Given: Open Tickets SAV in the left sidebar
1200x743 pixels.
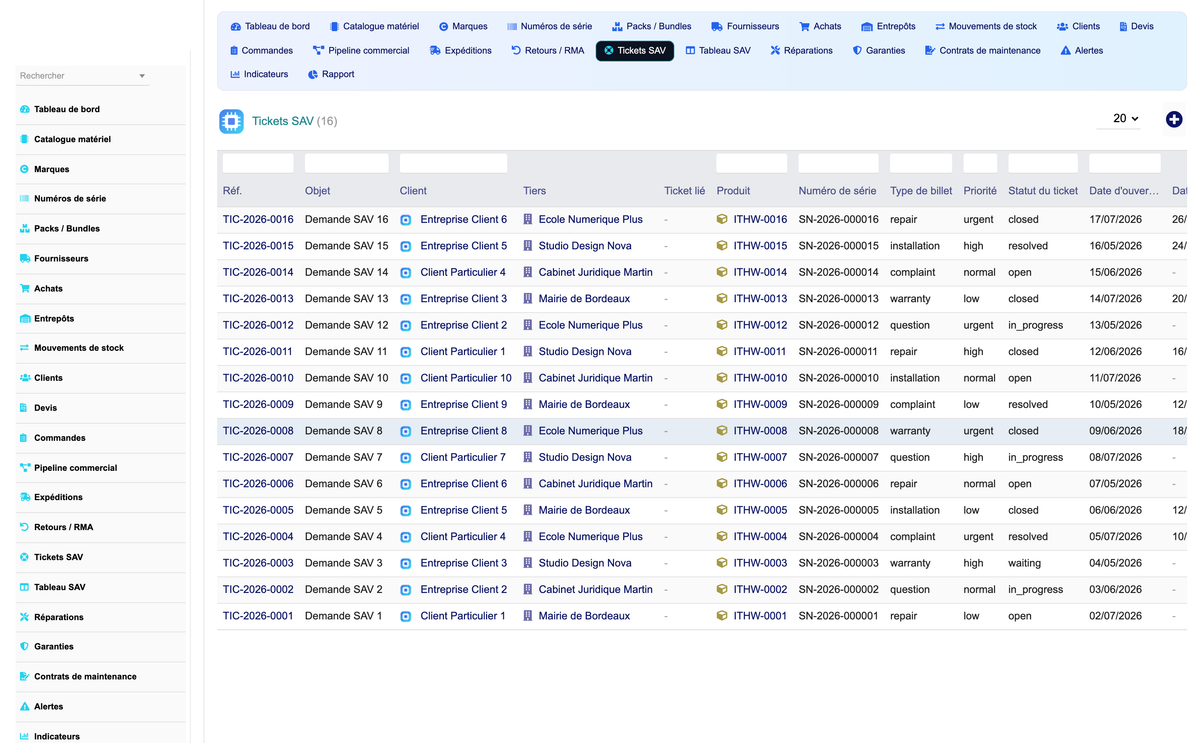Looking at the screenshot, I should [59, 557].
